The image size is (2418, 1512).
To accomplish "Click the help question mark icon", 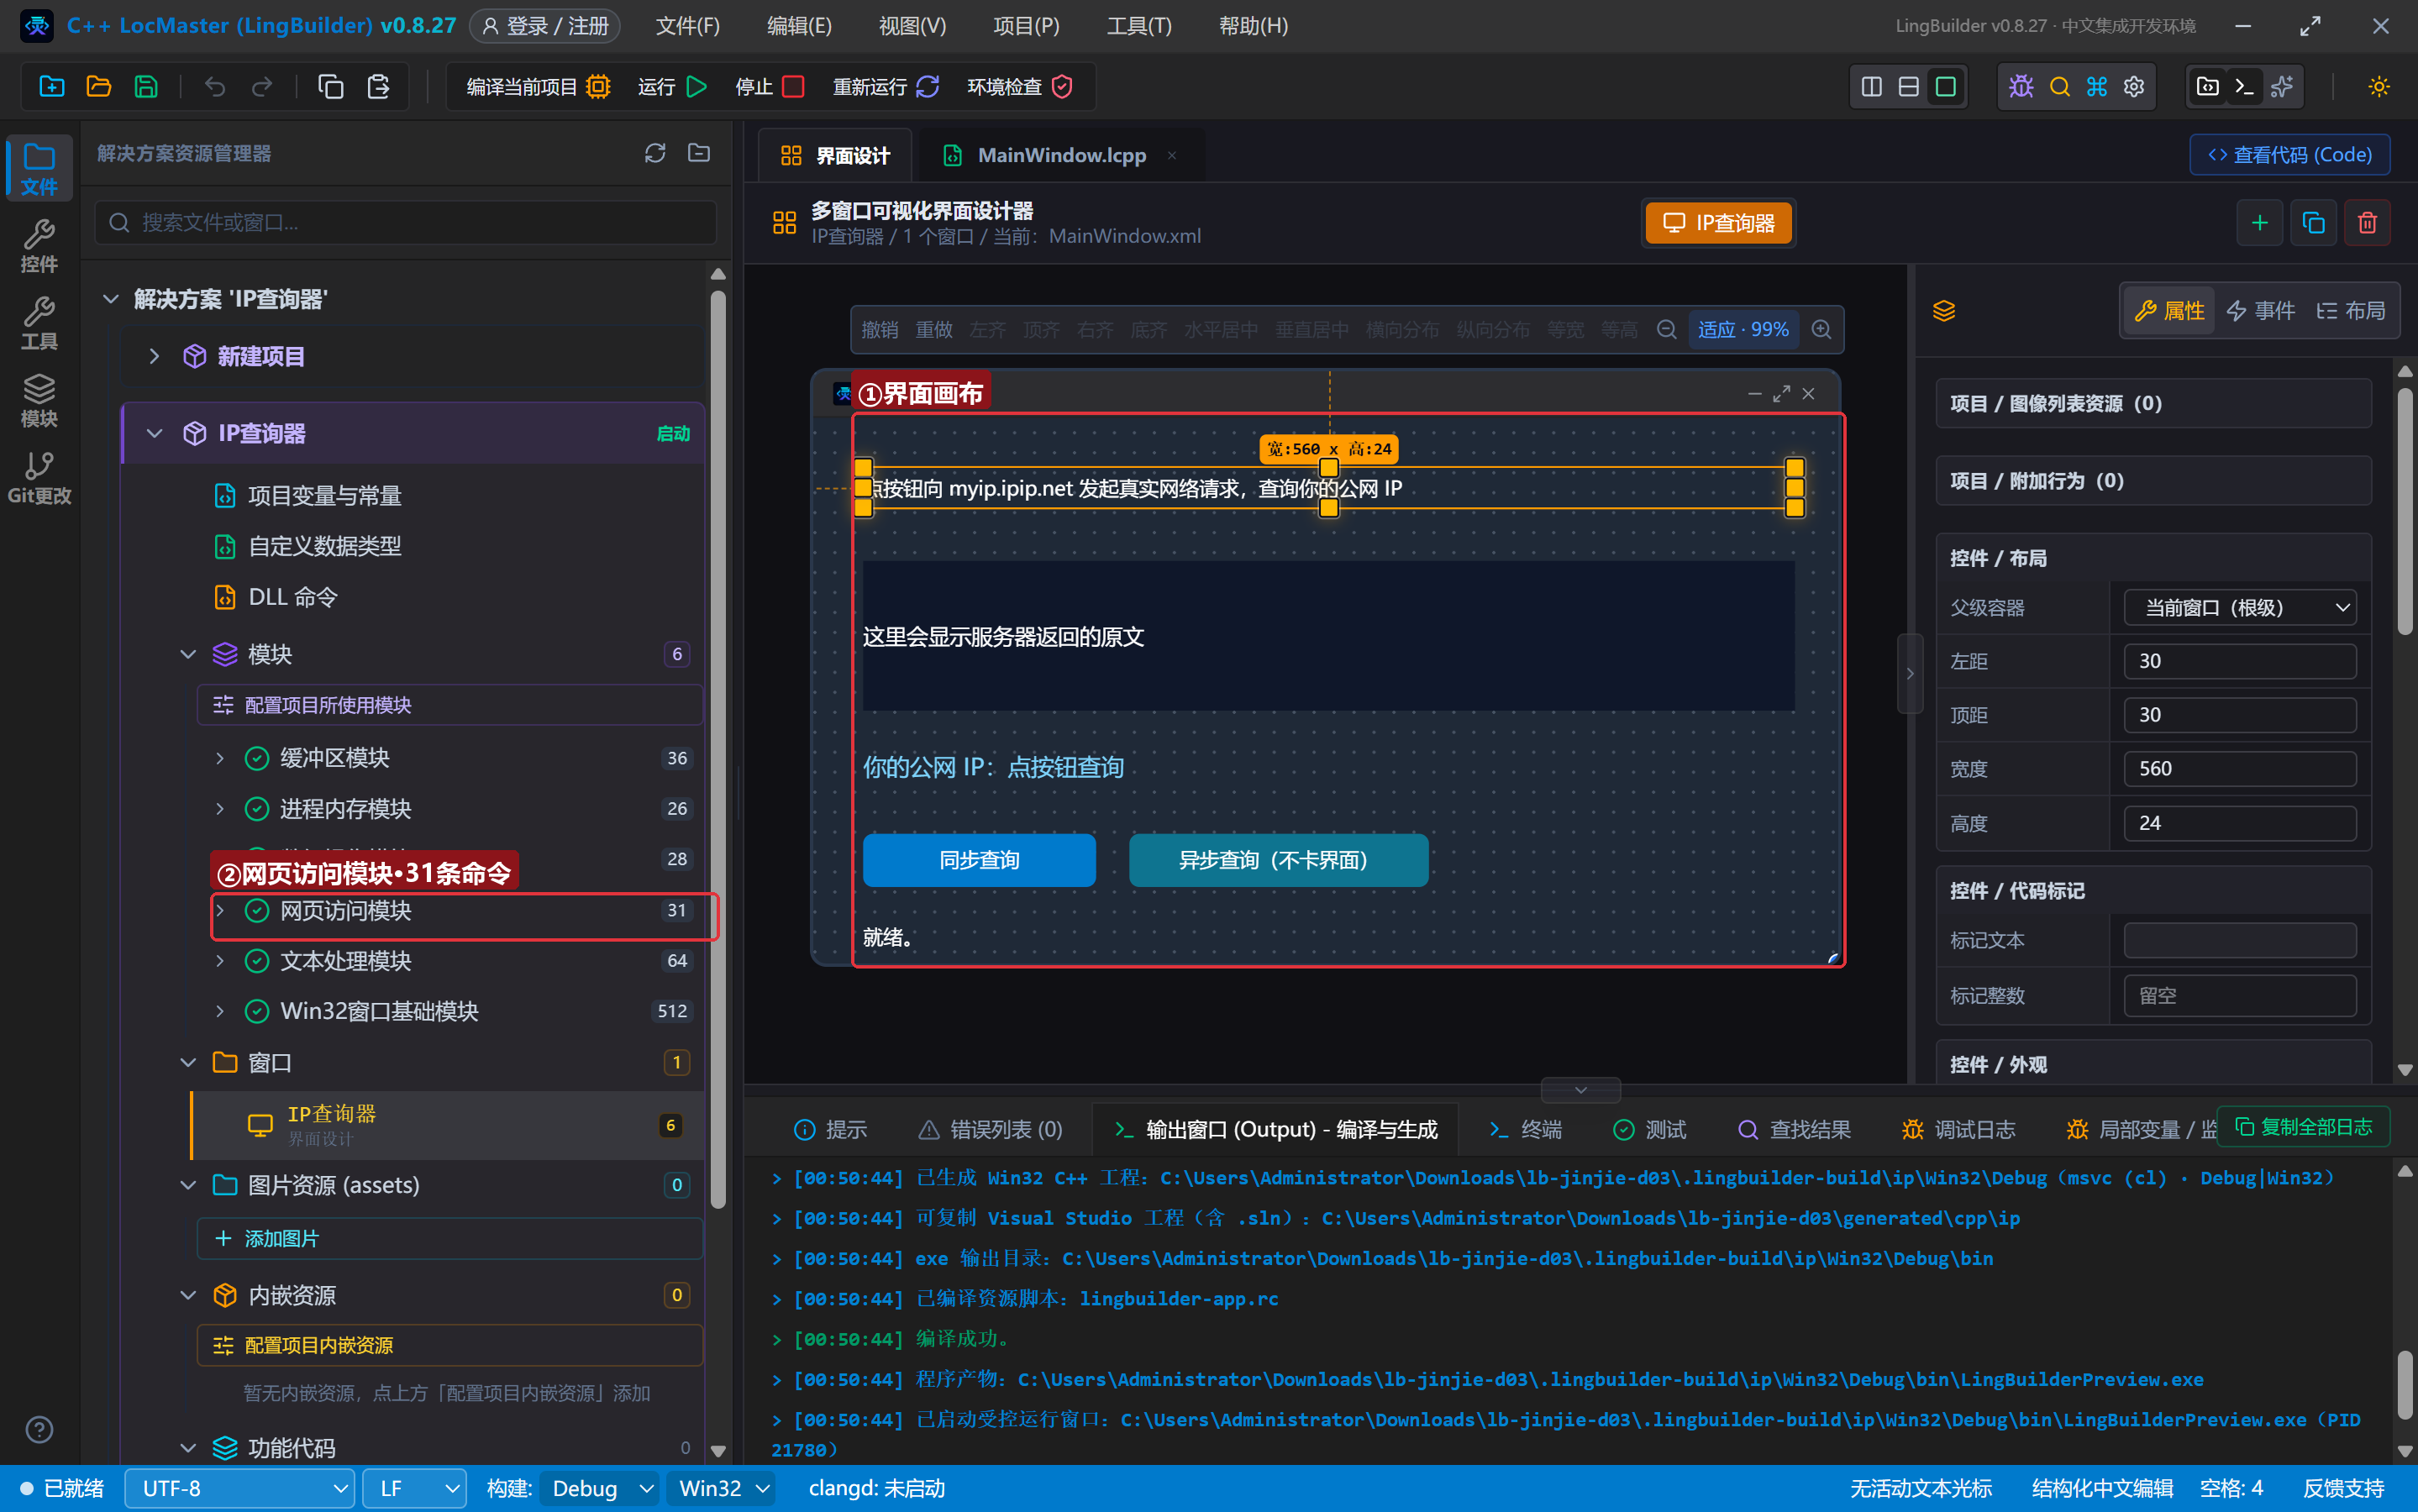I will coord(39,1430).
